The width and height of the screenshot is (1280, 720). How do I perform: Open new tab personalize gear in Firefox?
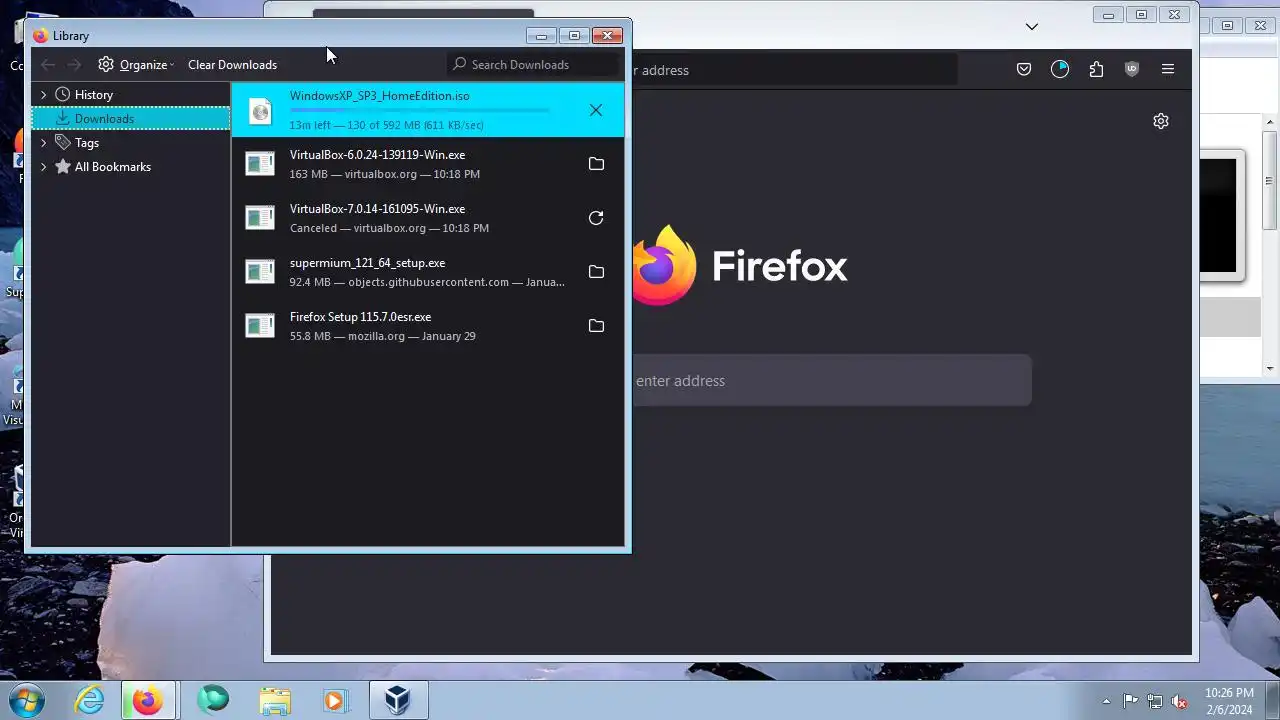point(1161,121)
